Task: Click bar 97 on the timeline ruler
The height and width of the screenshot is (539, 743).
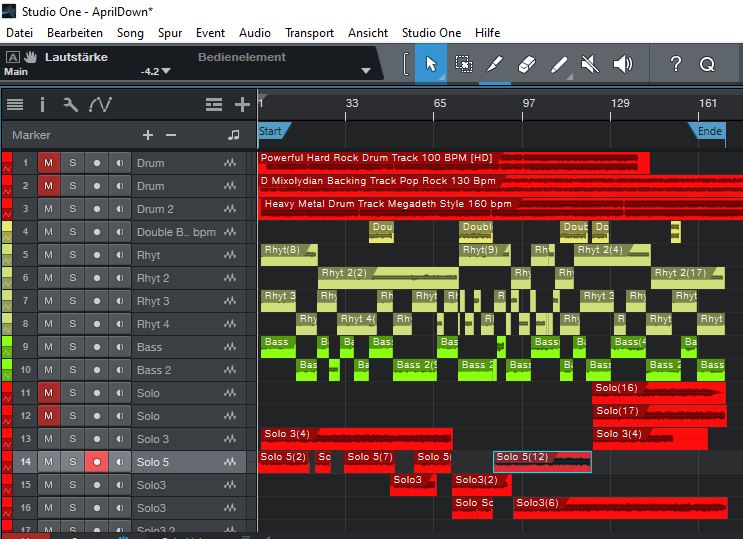Action: click(x=529, y=103)
